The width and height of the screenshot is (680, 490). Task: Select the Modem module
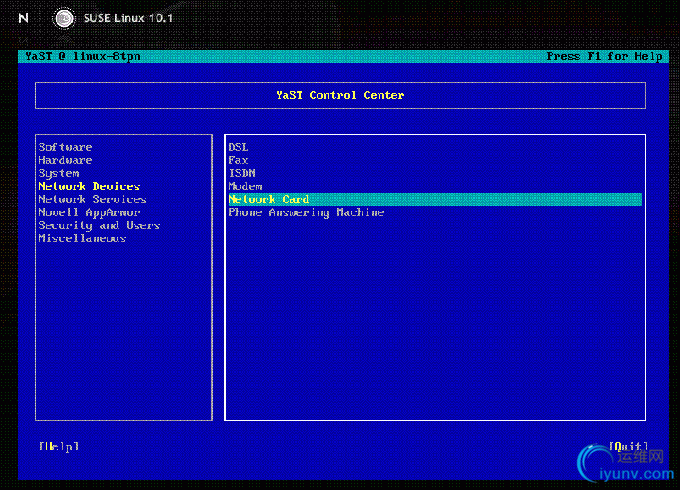245,186
